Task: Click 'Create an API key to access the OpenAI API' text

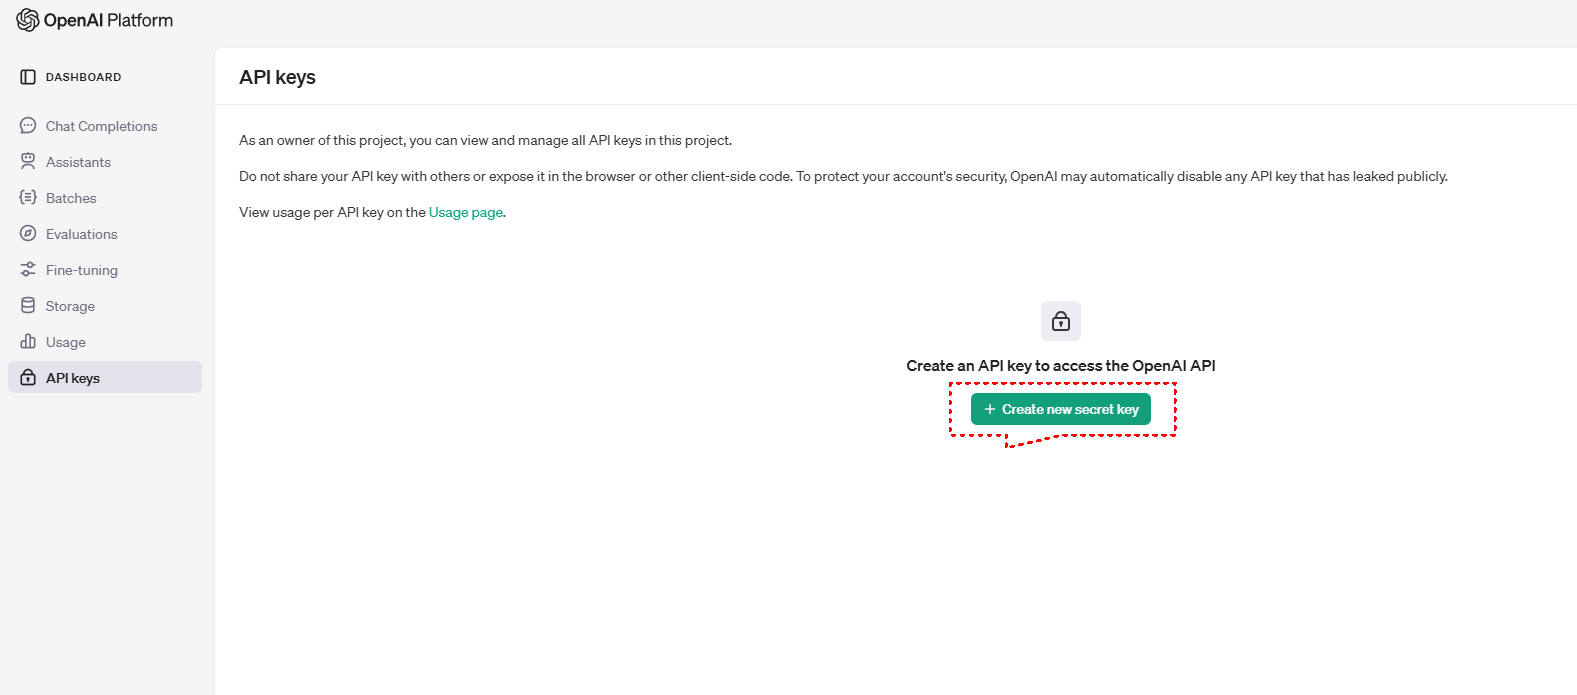Action: [x=1061, y=365]
